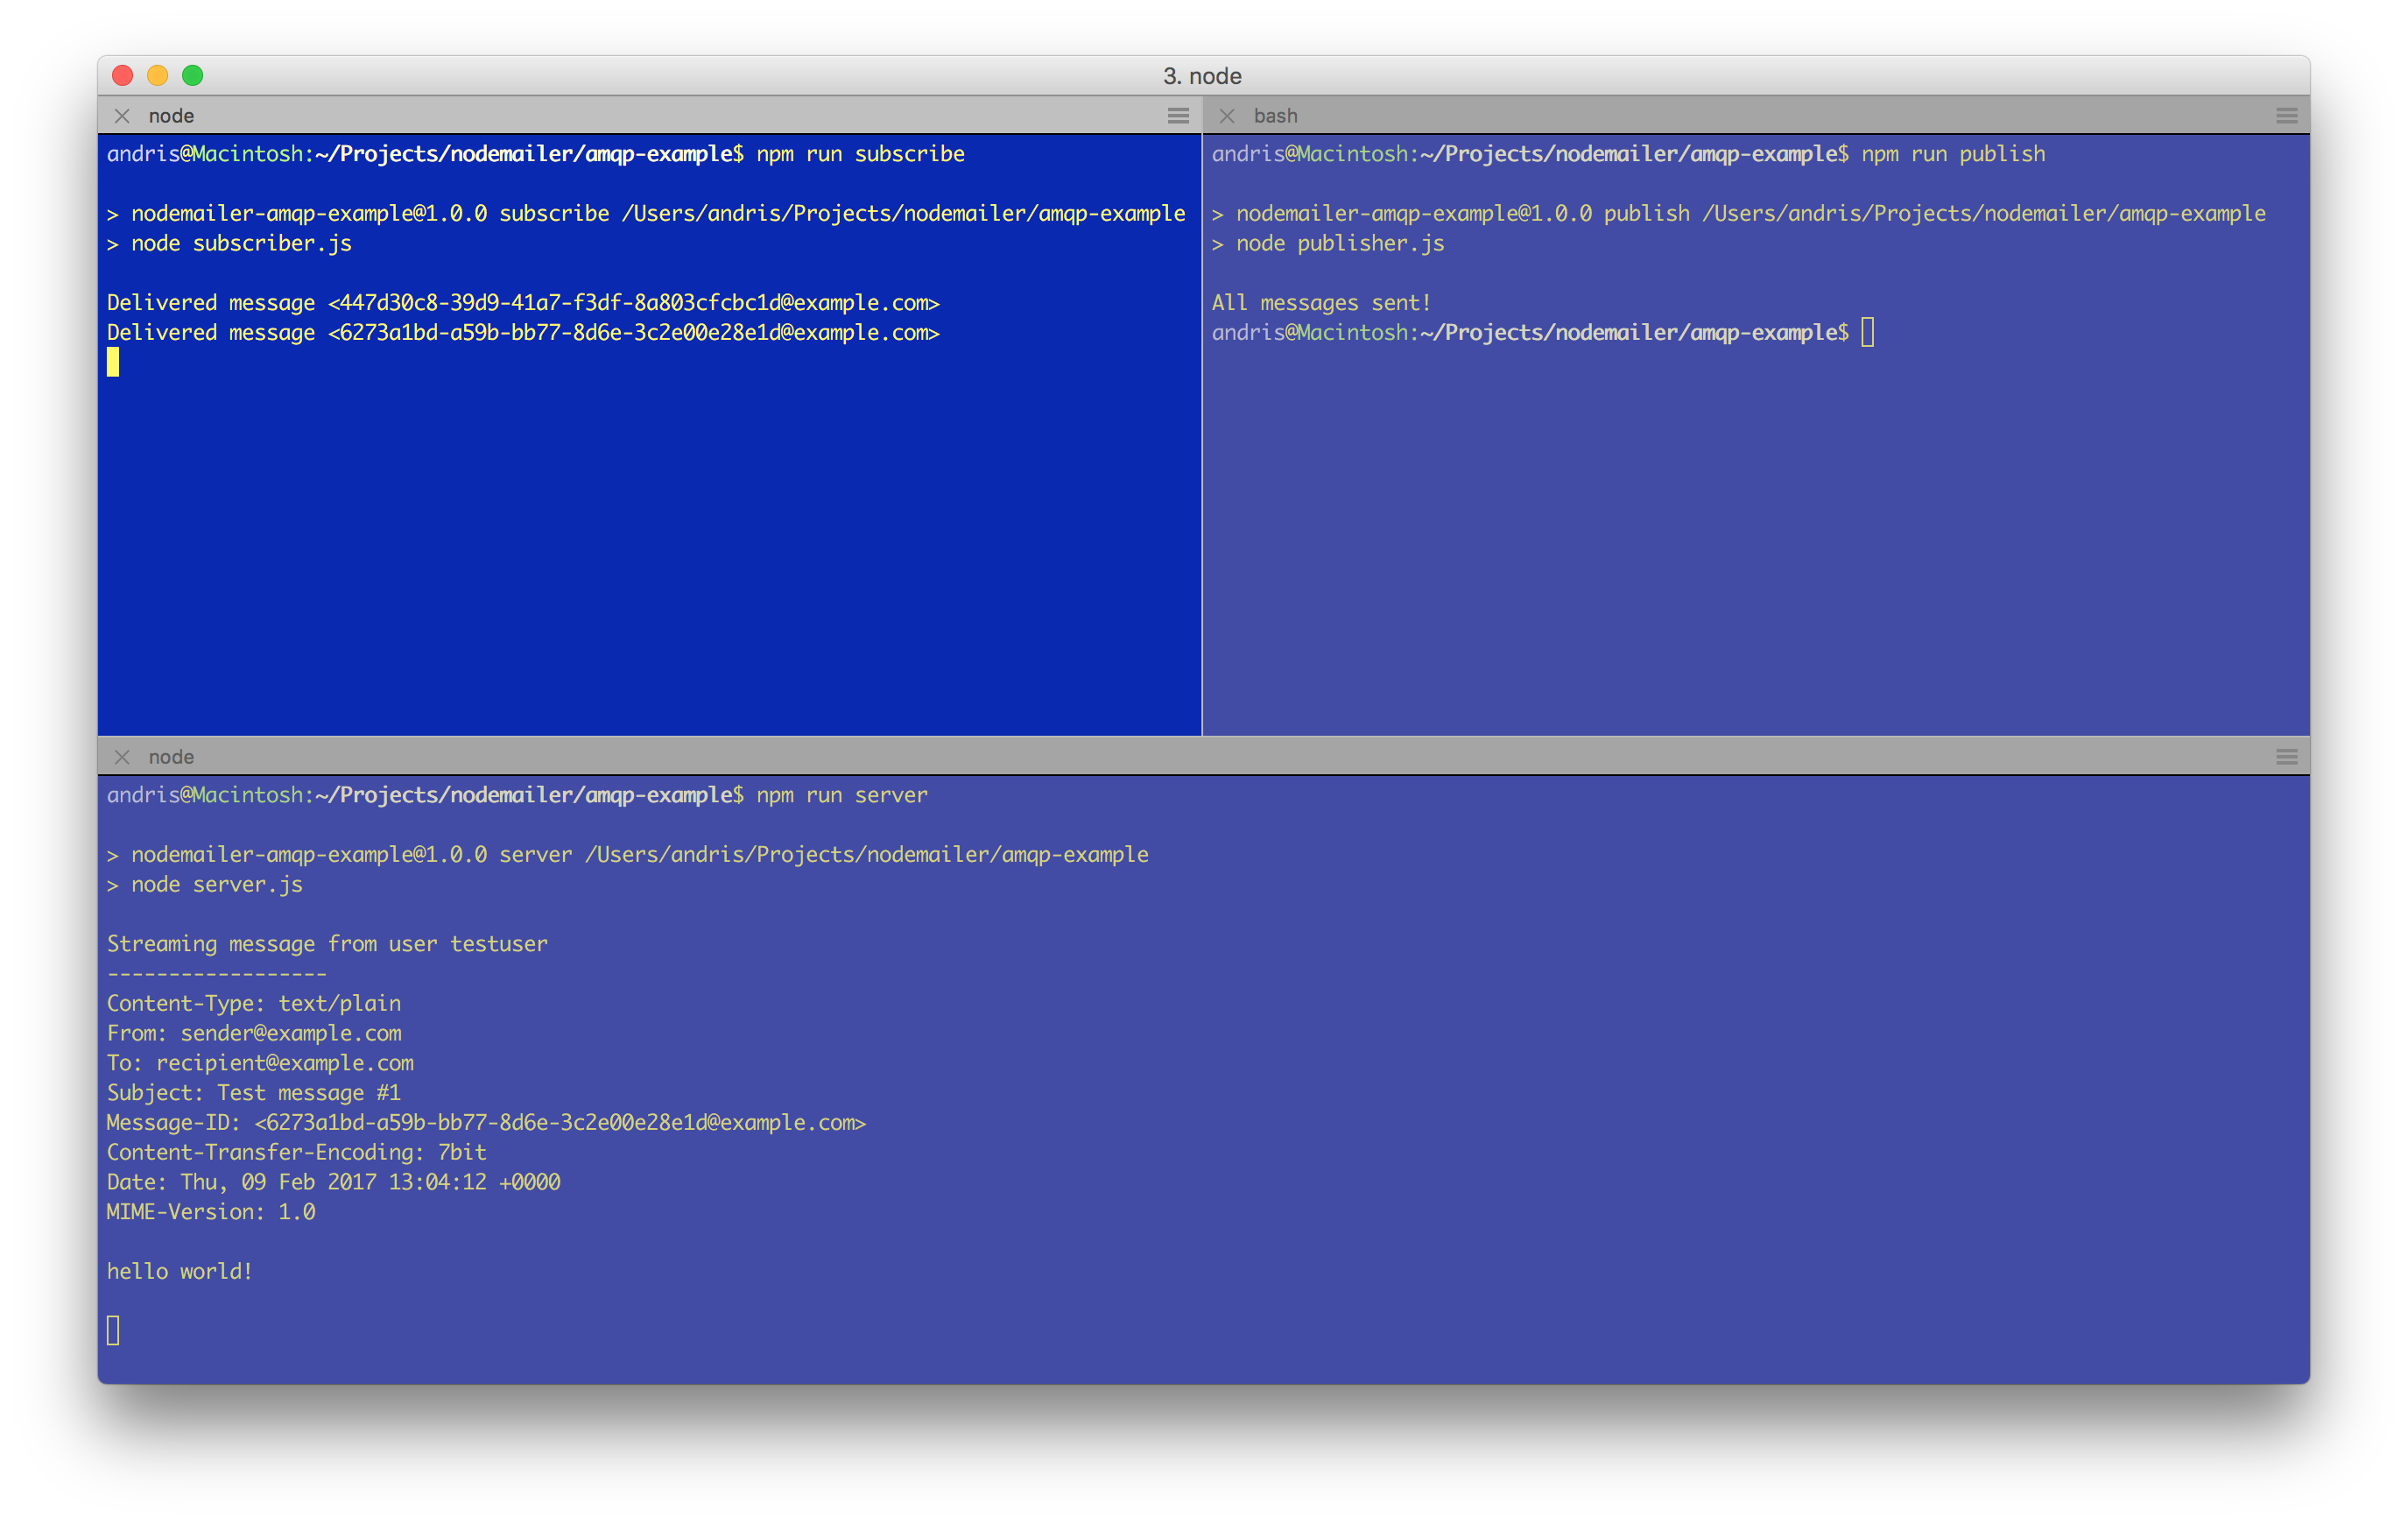2408x1524 pixels.
Task: Close the bash pane
Action: [1227, 116]
